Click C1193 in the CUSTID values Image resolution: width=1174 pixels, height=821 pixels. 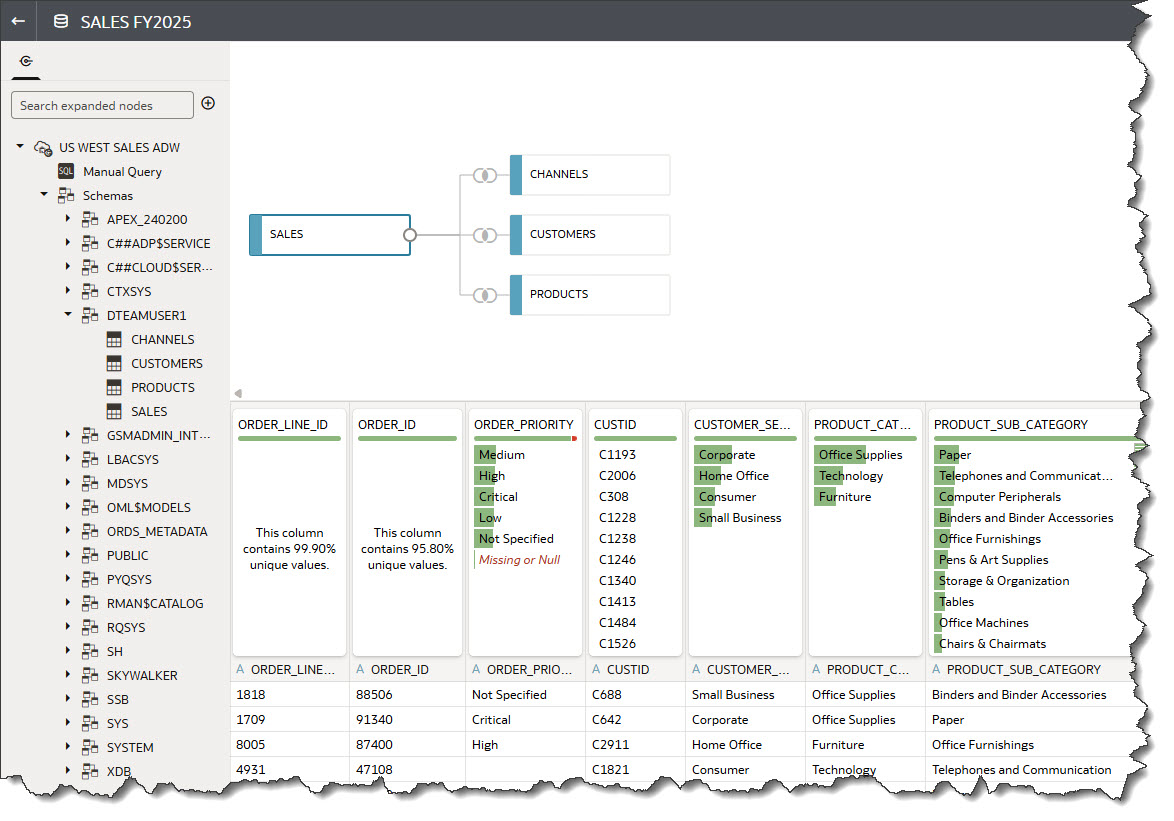pos(617,454)
